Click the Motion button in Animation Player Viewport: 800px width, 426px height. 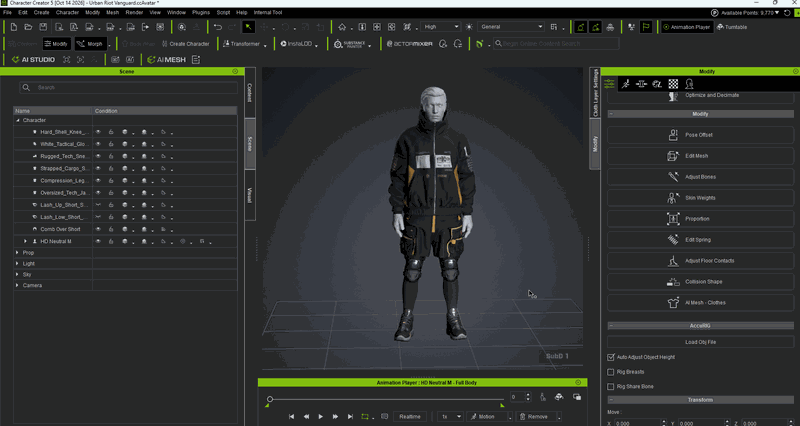(x=483, y=417)
